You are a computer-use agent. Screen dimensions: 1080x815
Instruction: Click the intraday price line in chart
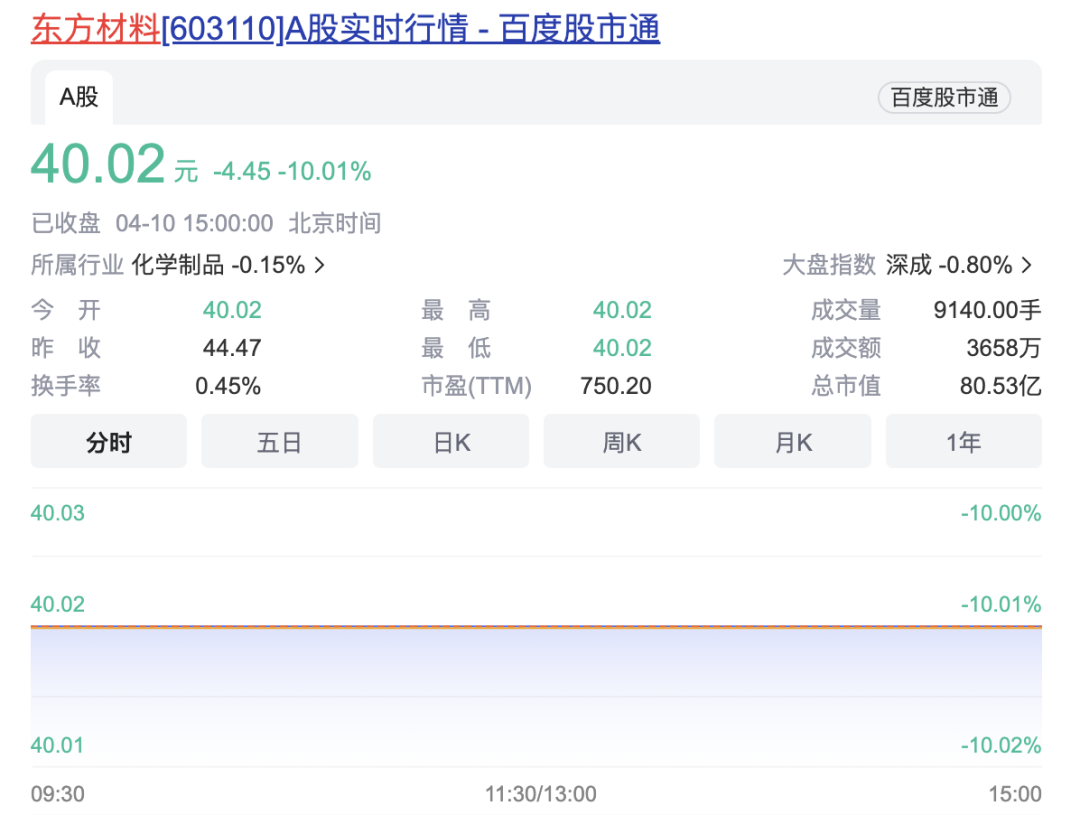pos(536,627)
